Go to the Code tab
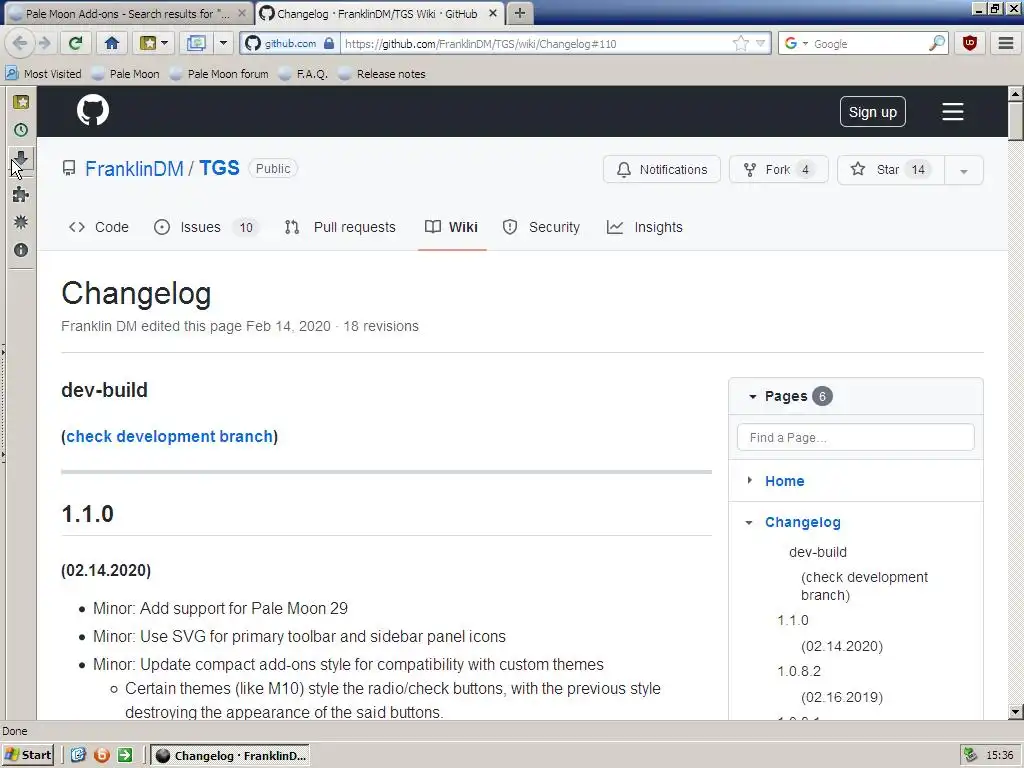Image resolution: width=1024 pixels, height=768 pixels. coord(99,227)
